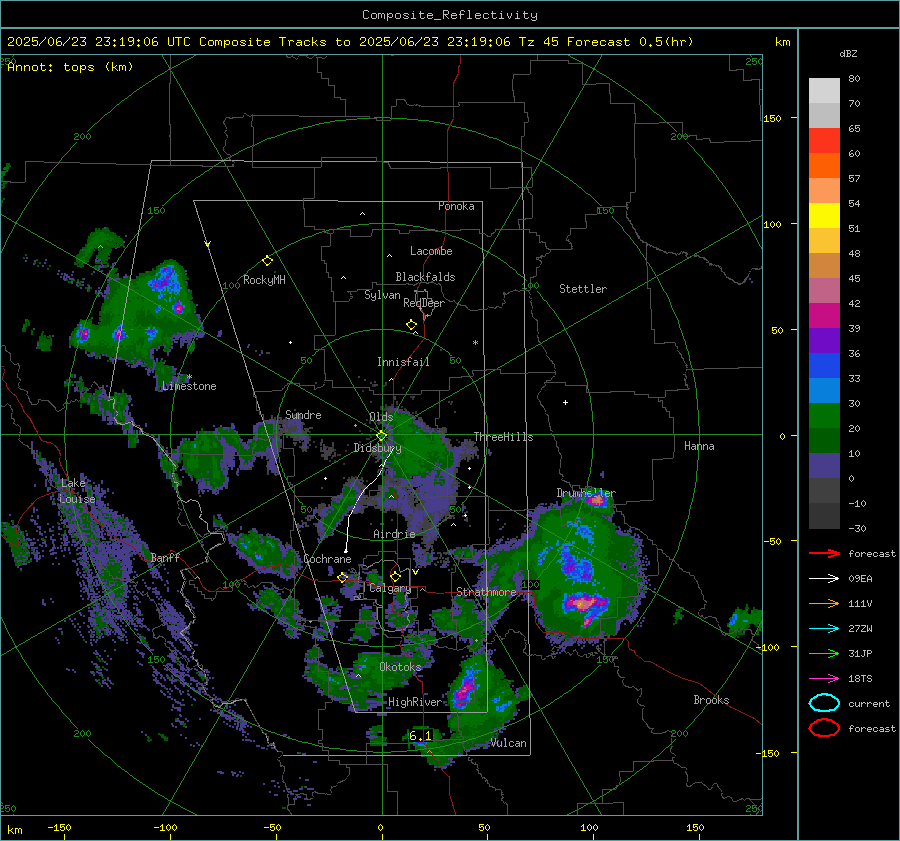Click the 6.1 storm top label

coord(420,735)
